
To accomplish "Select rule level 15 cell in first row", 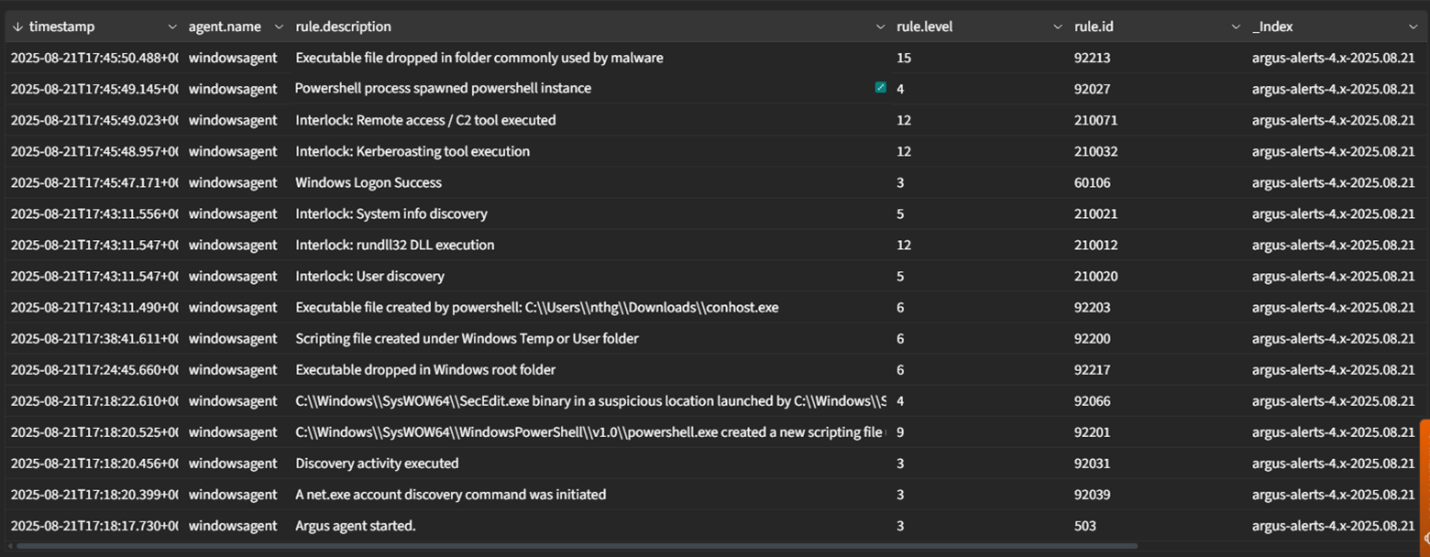I will pyautogui.click(x=904, y=58).
